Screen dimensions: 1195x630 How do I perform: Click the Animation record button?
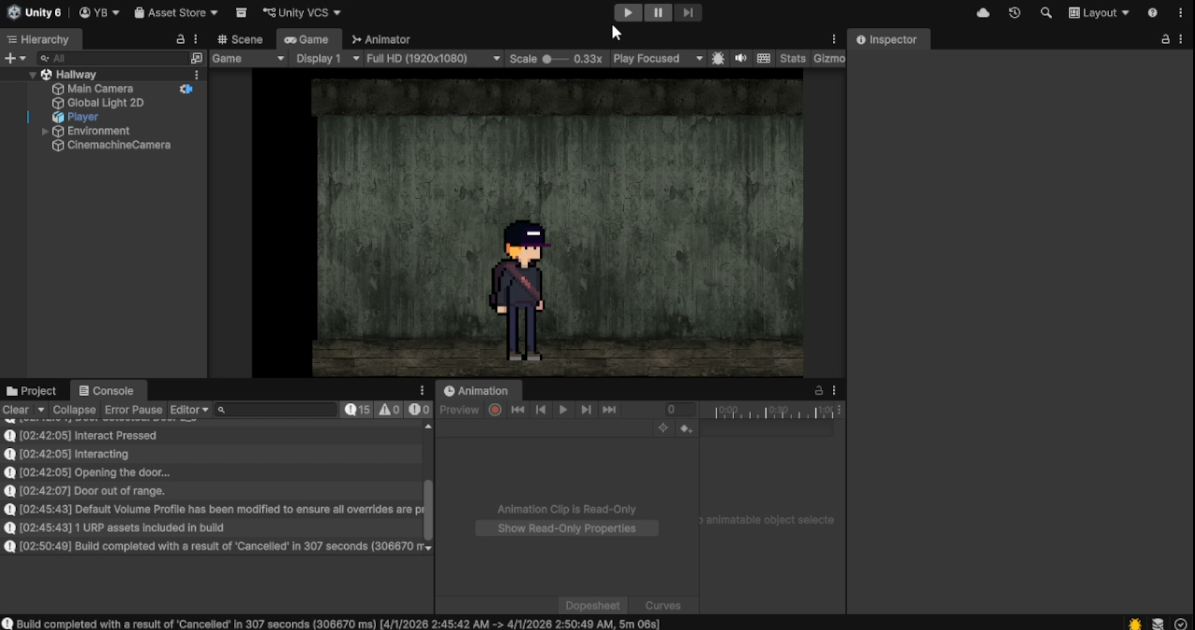point(495,410)
